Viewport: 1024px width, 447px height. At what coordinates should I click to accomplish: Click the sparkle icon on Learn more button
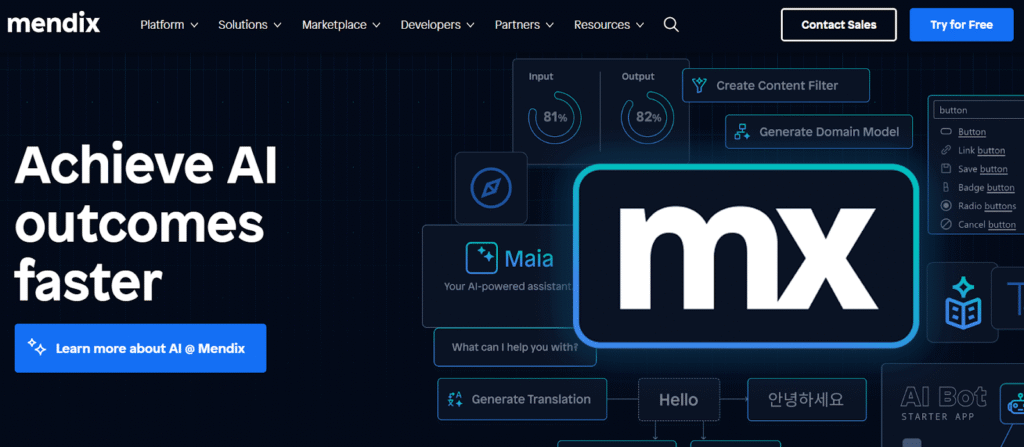(37, 348)
